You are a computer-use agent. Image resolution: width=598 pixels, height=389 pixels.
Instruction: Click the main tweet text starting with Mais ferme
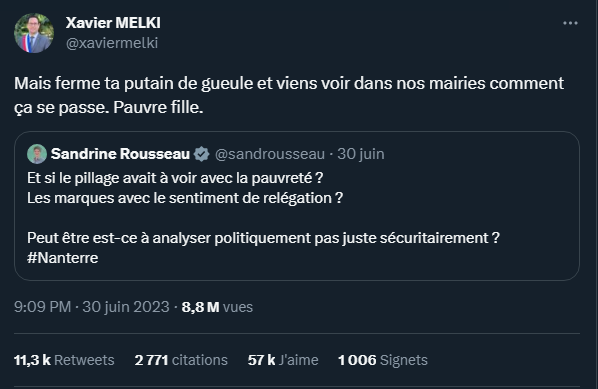pos(289,95)
